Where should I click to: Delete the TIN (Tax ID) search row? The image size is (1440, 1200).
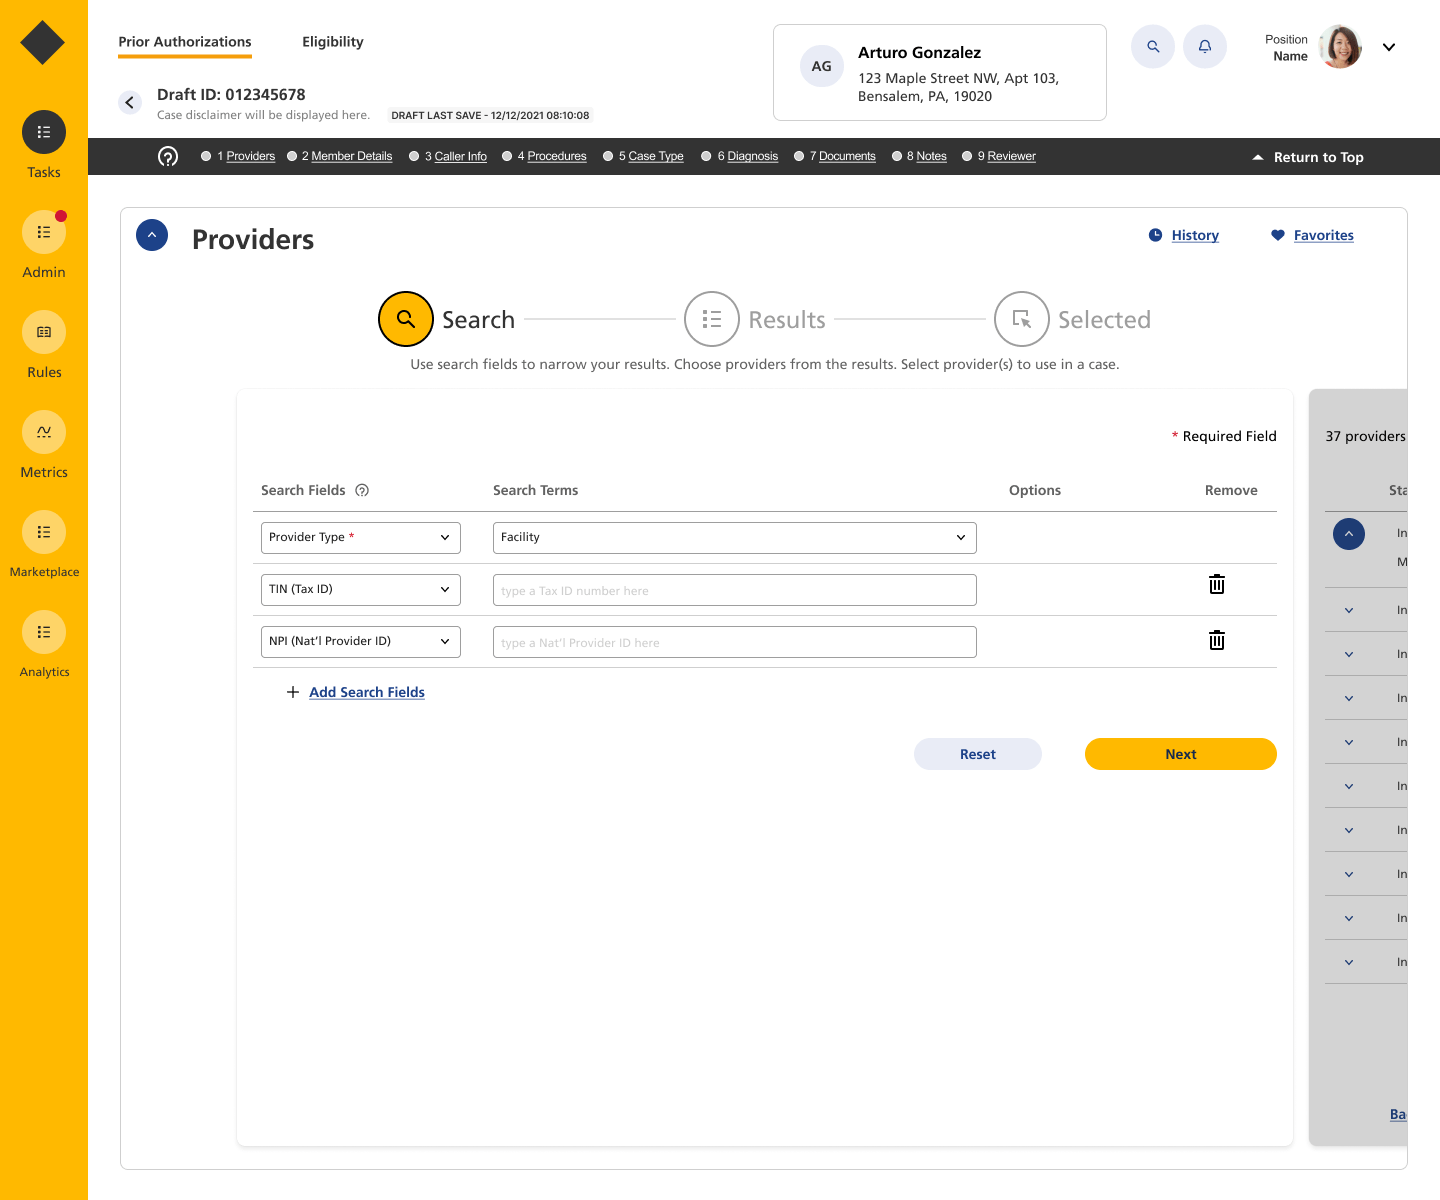[x=1217, y=585]
